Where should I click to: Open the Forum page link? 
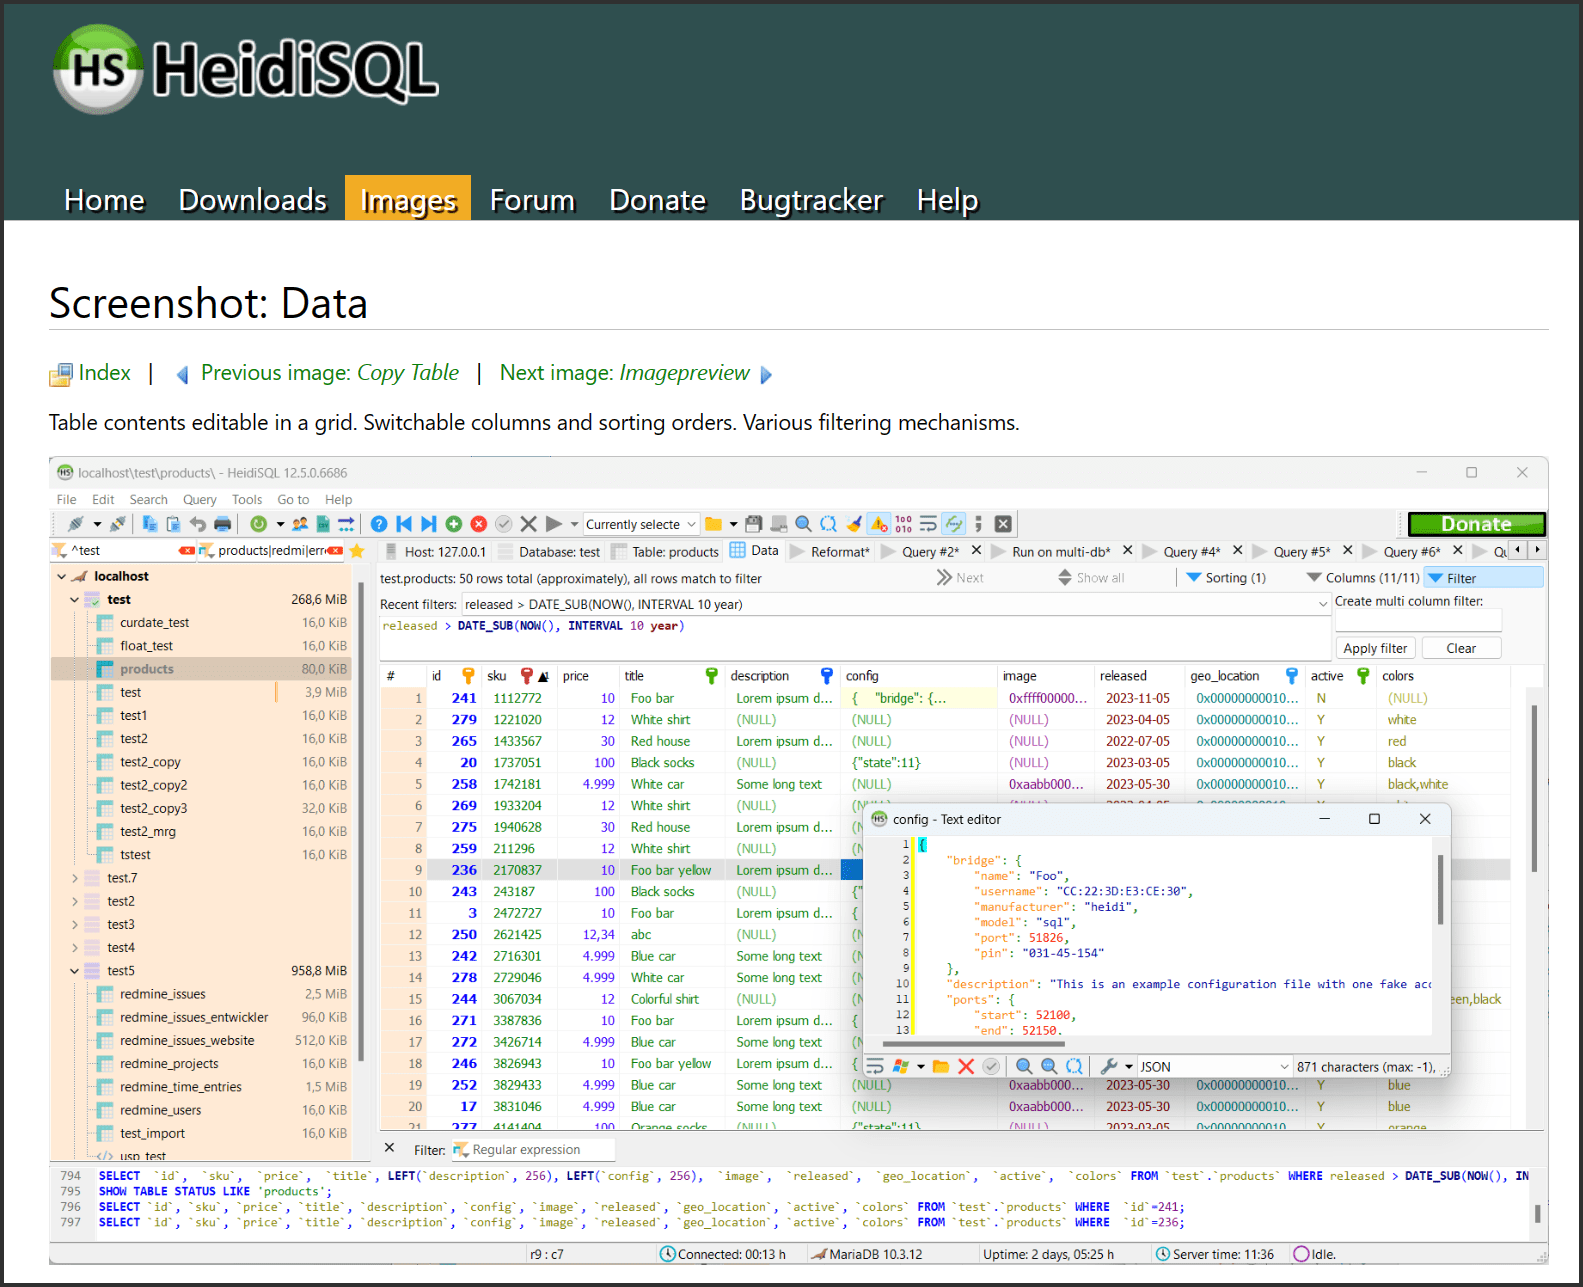(x=532, y=200)
